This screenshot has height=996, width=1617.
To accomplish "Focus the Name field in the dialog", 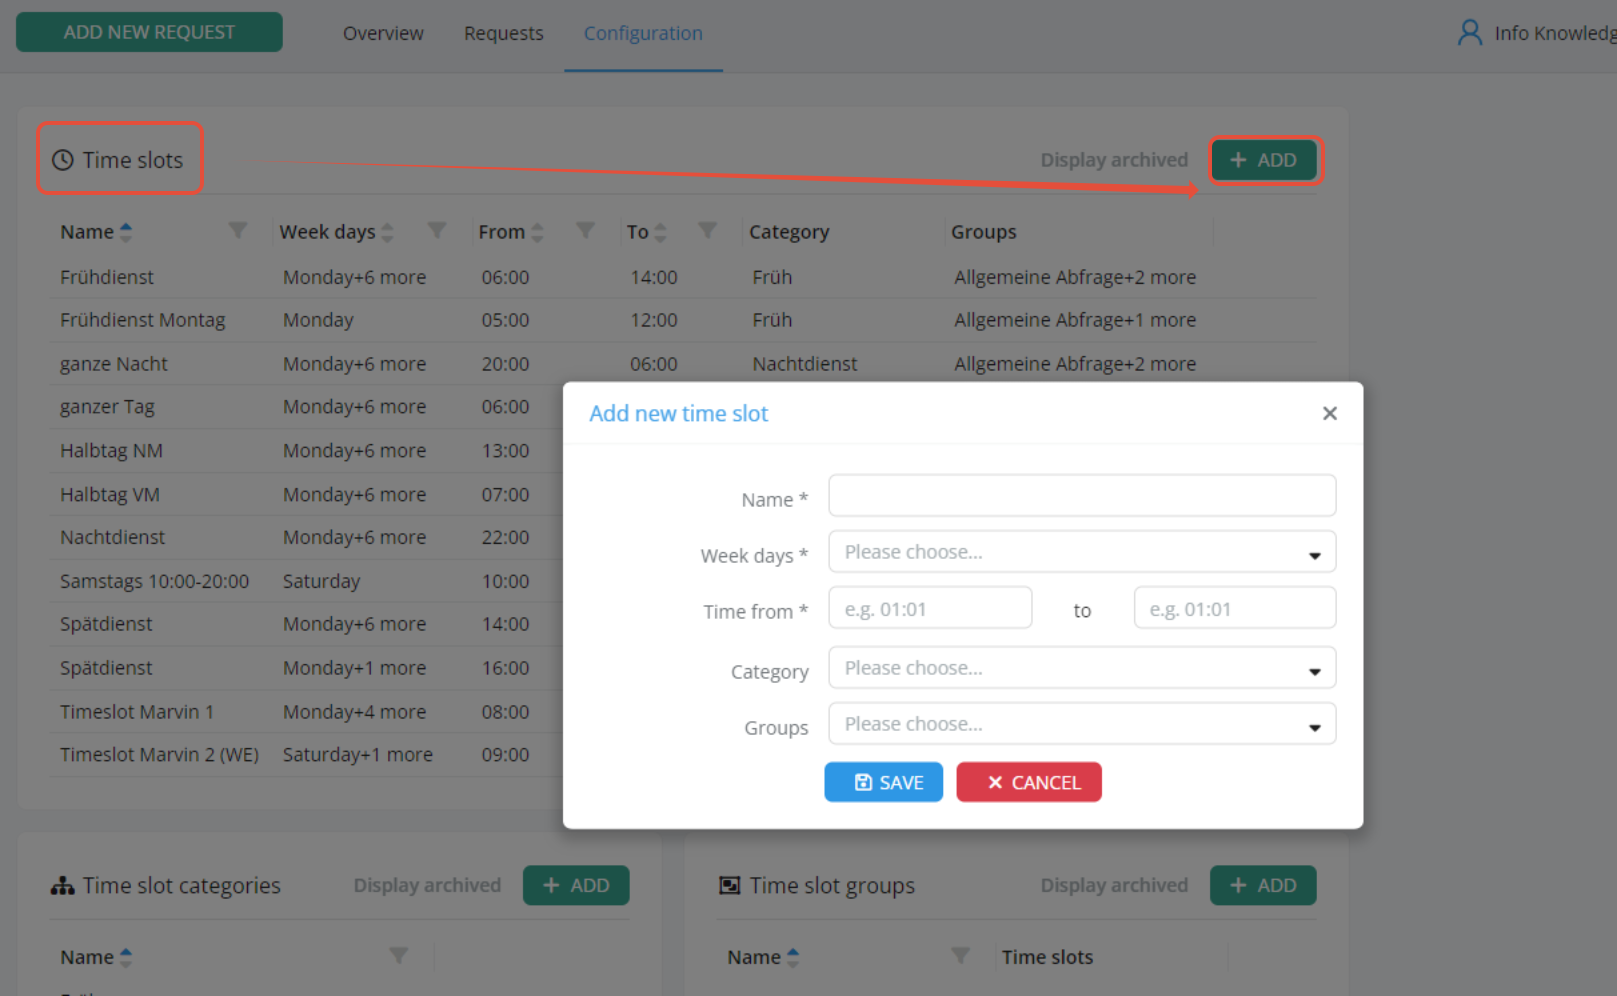I will point(1082,496).
